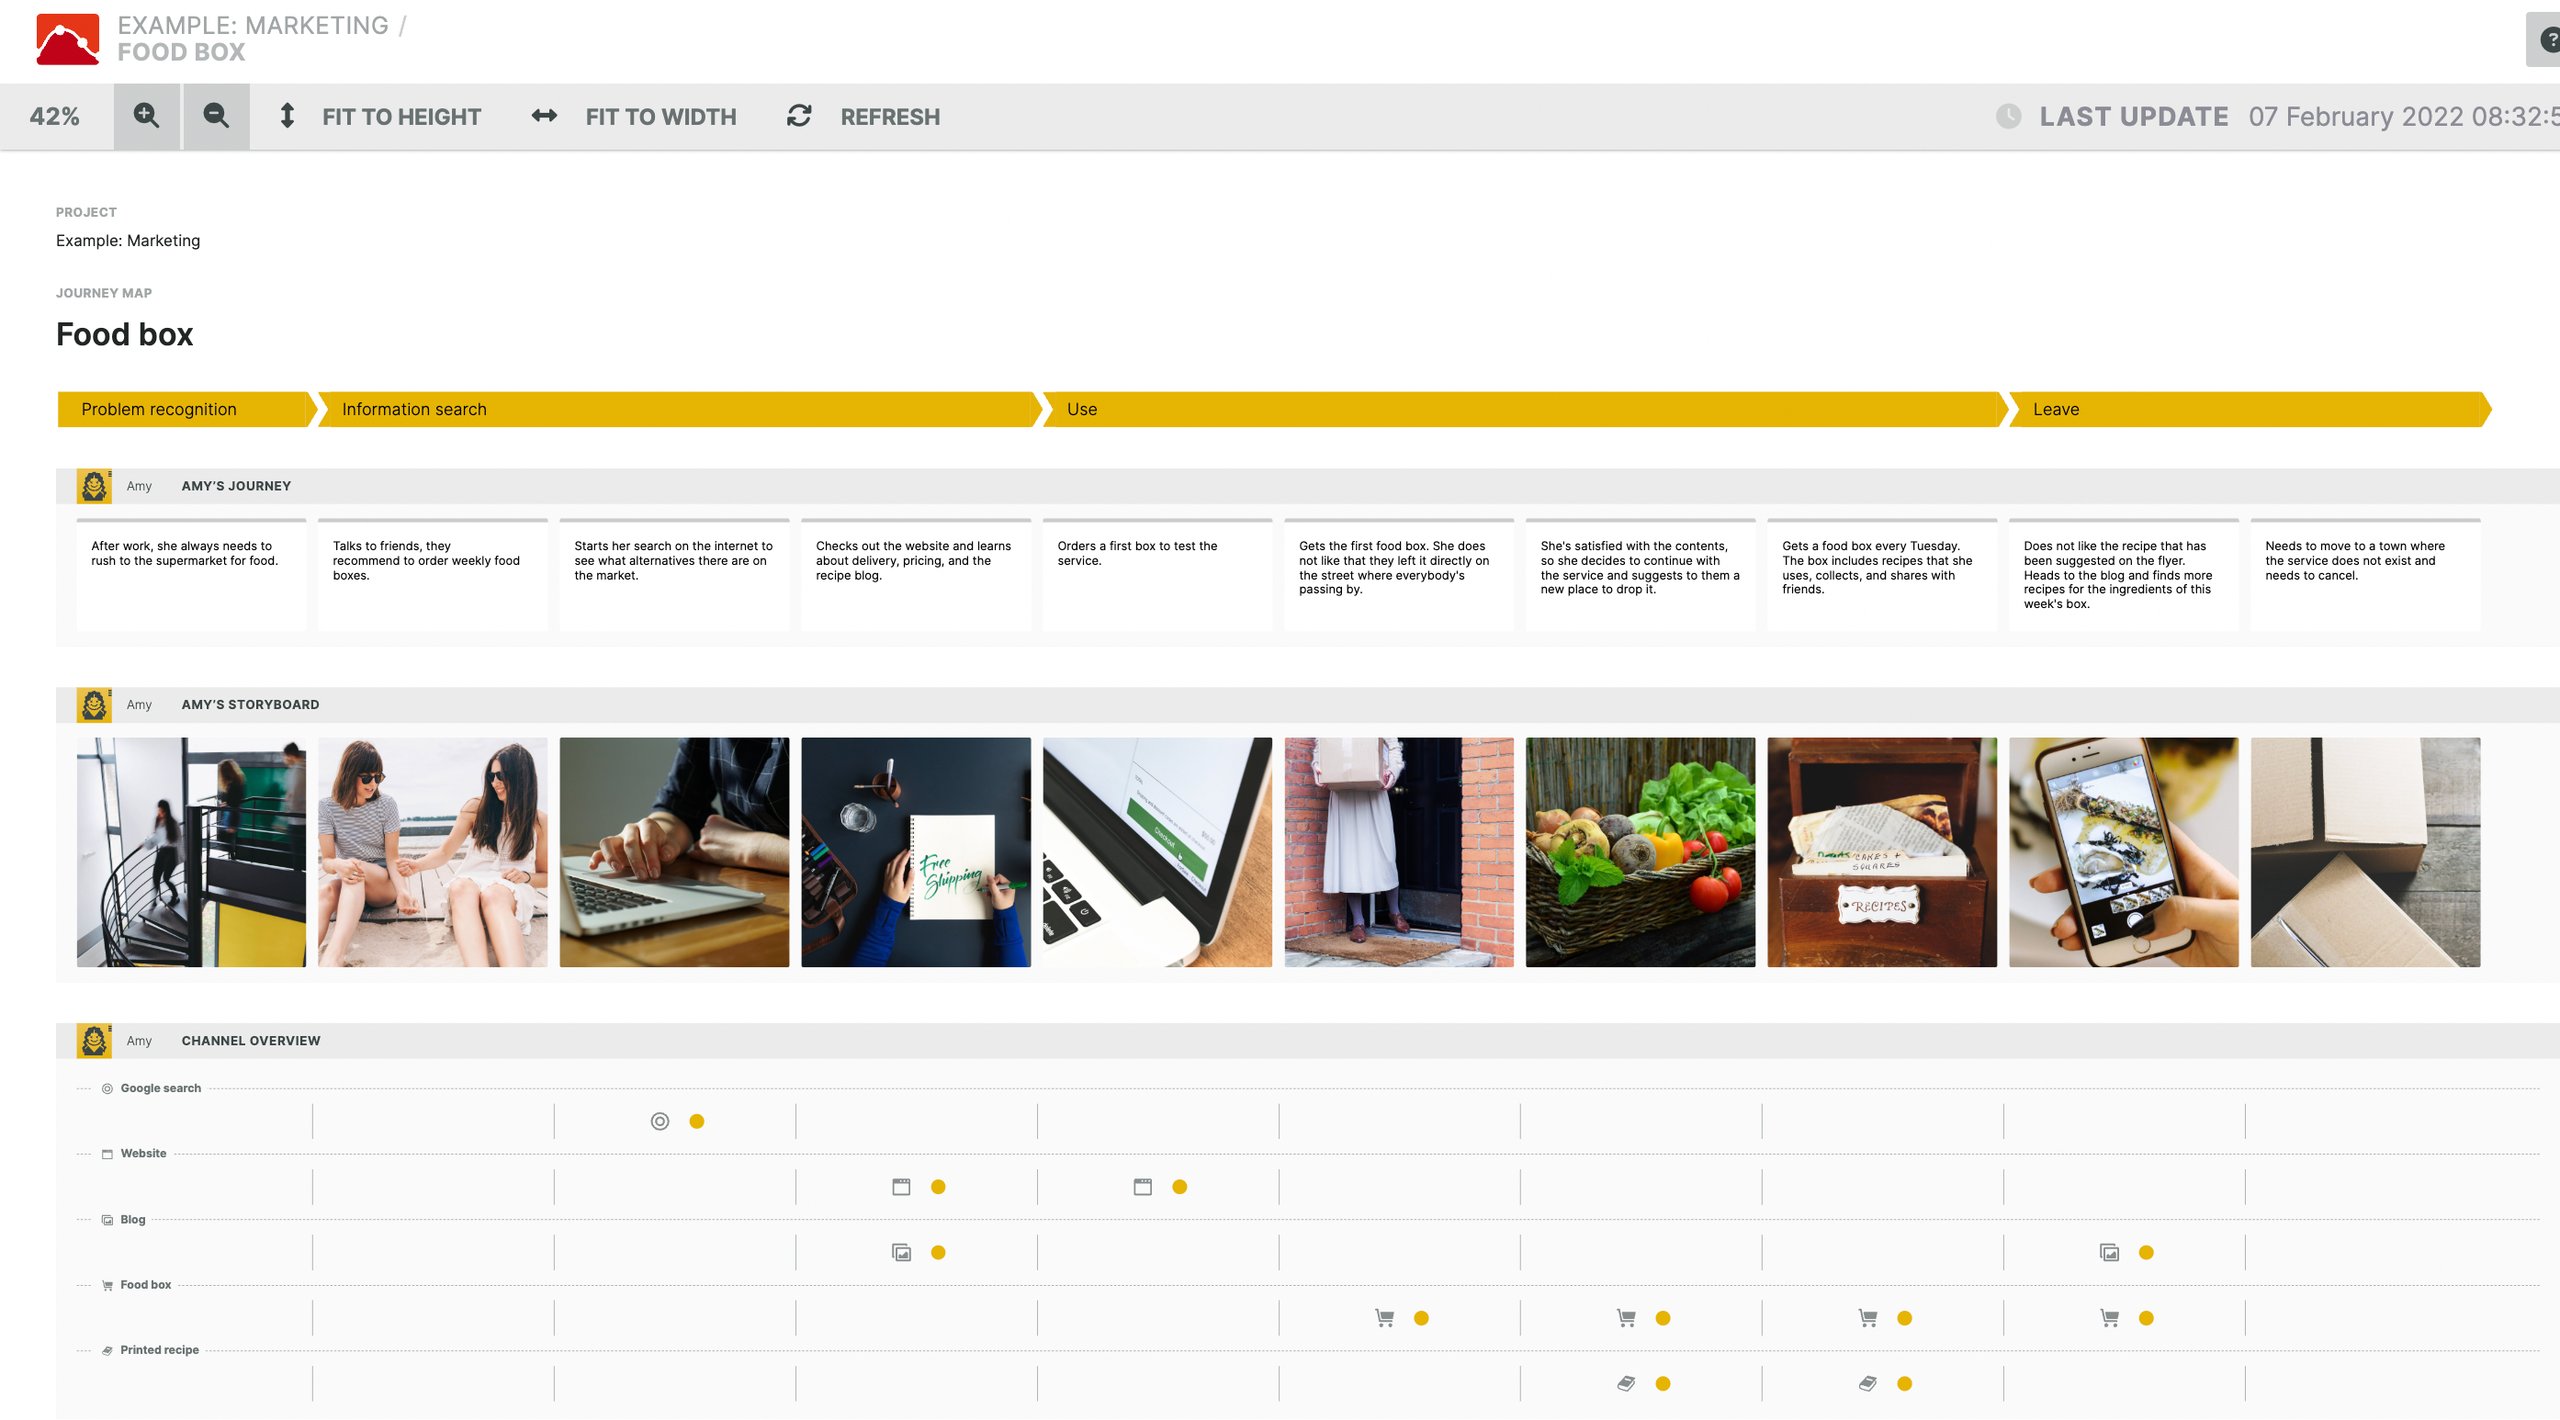Click the zoom out magnifier icon

(x=213, y=115)
